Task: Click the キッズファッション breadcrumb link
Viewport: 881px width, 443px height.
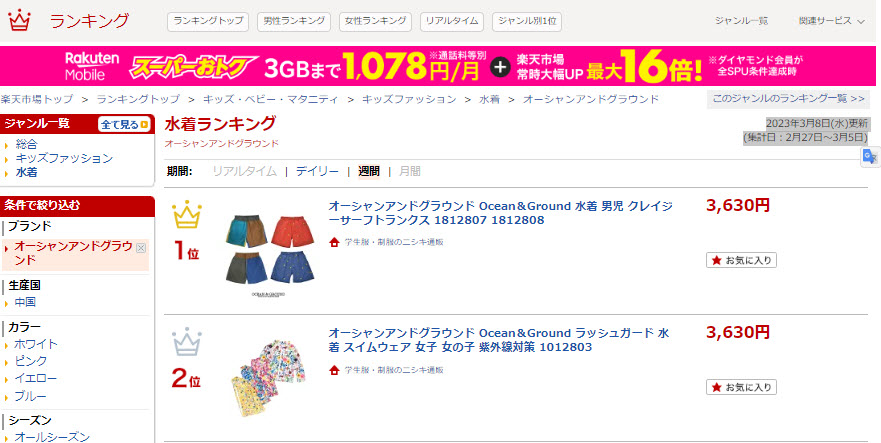Action: click(x=409, y=100)
